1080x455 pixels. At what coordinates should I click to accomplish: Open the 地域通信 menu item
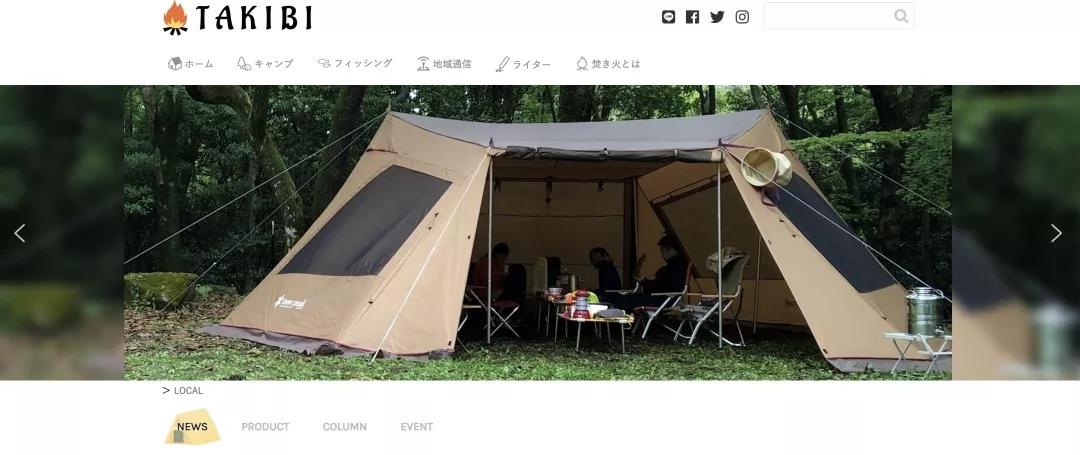pos(444,64)
